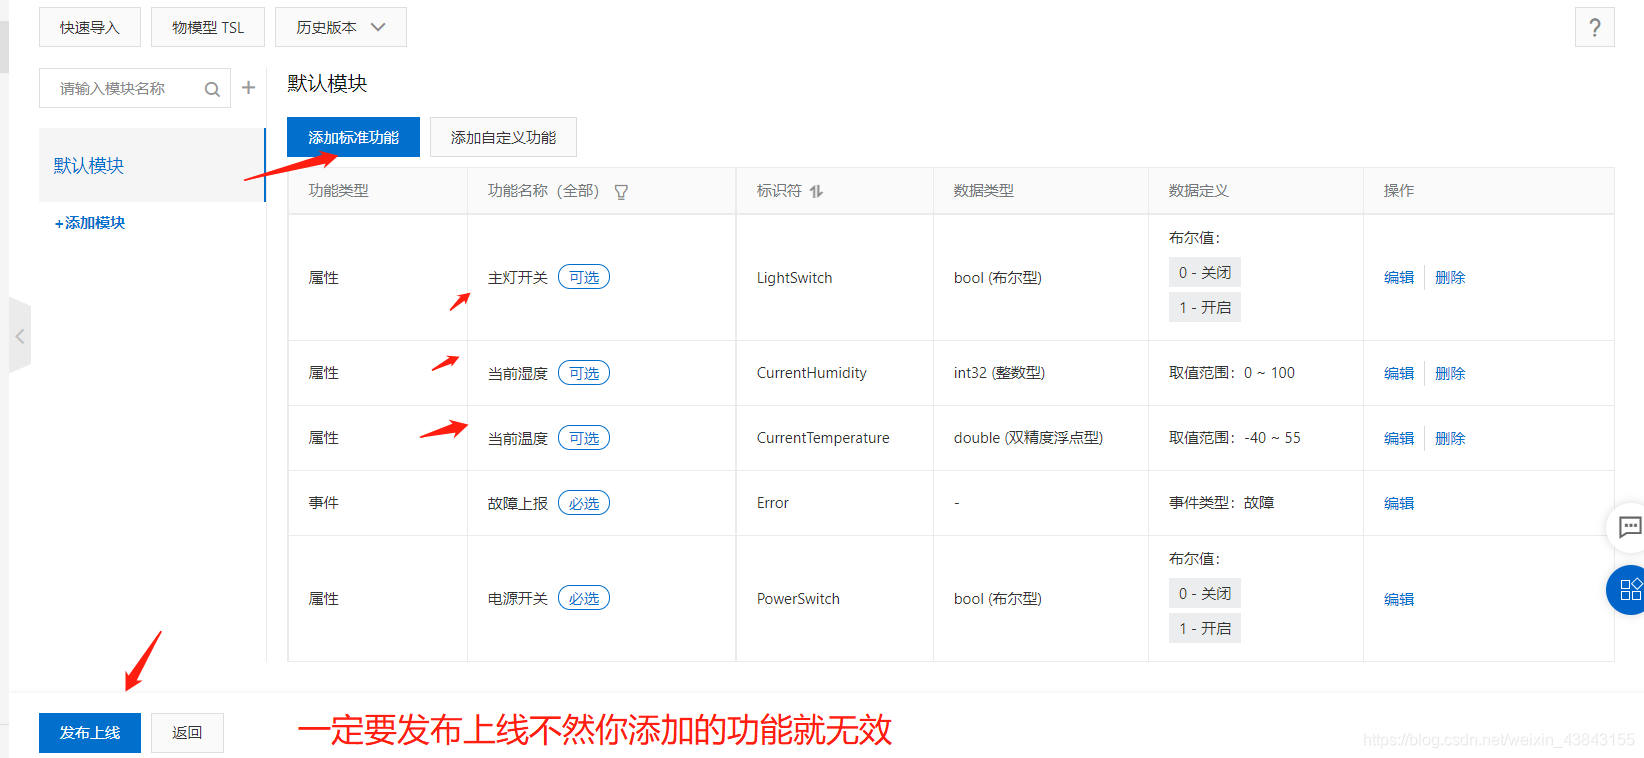Click the 可选 tag beside 当前温度

click(x=584, y=438)
